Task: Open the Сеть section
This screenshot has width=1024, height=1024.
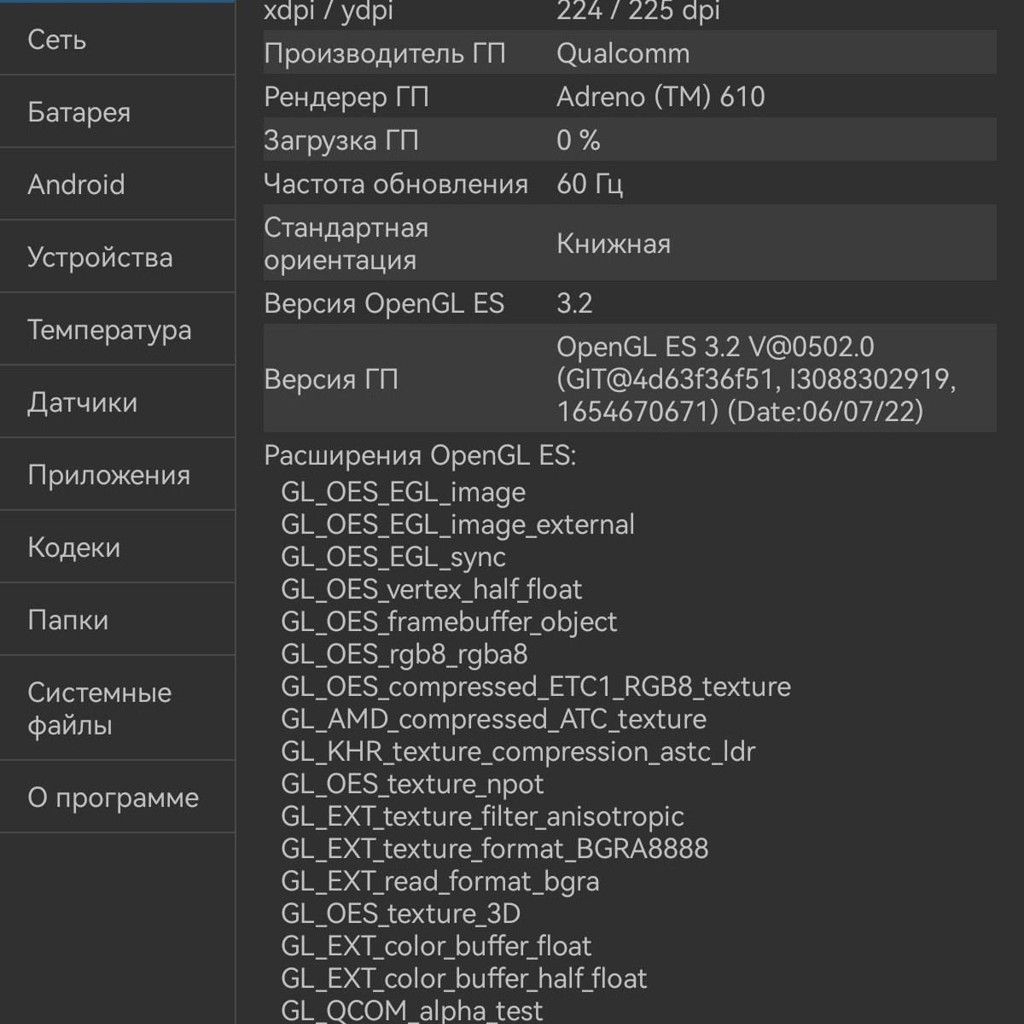Action: [118, 39]
